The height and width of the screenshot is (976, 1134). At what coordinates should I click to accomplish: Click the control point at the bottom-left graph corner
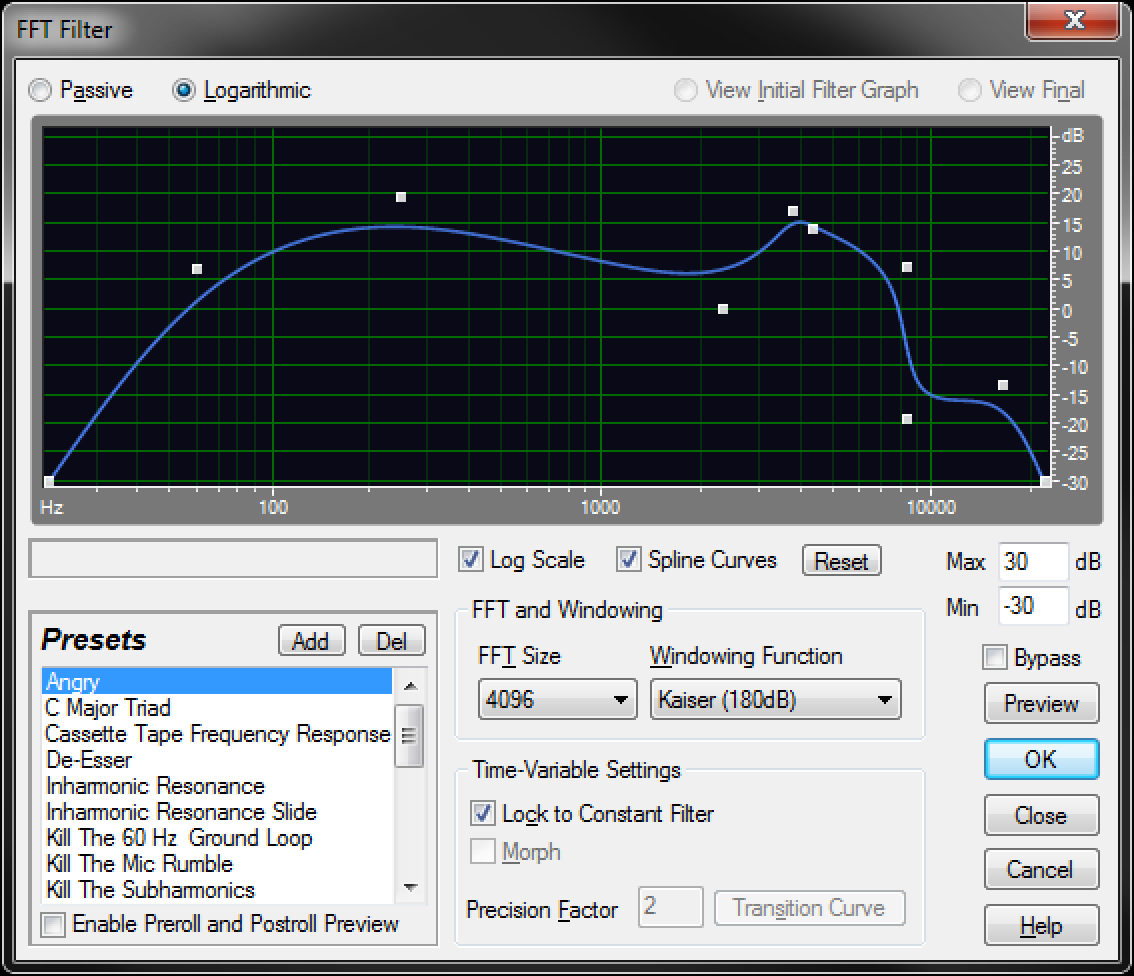coord(49,481)
